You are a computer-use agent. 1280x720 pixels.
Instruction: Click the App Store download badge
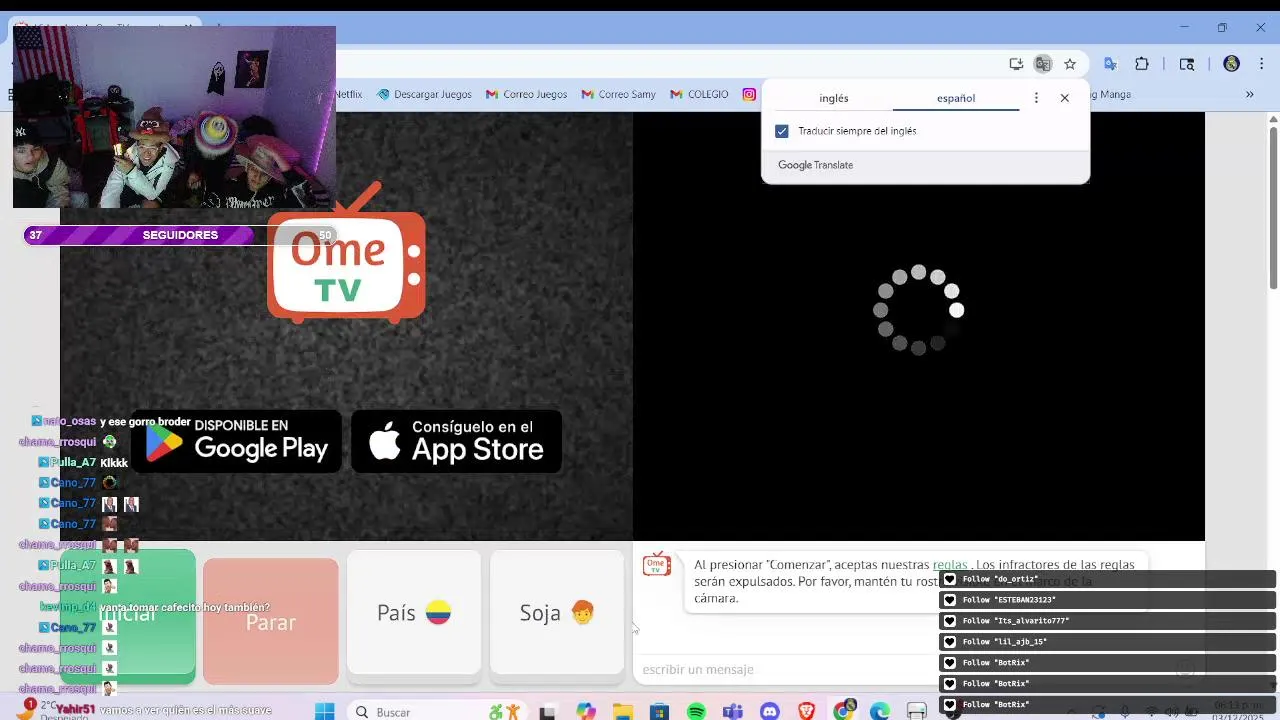(x=456, y=441)
